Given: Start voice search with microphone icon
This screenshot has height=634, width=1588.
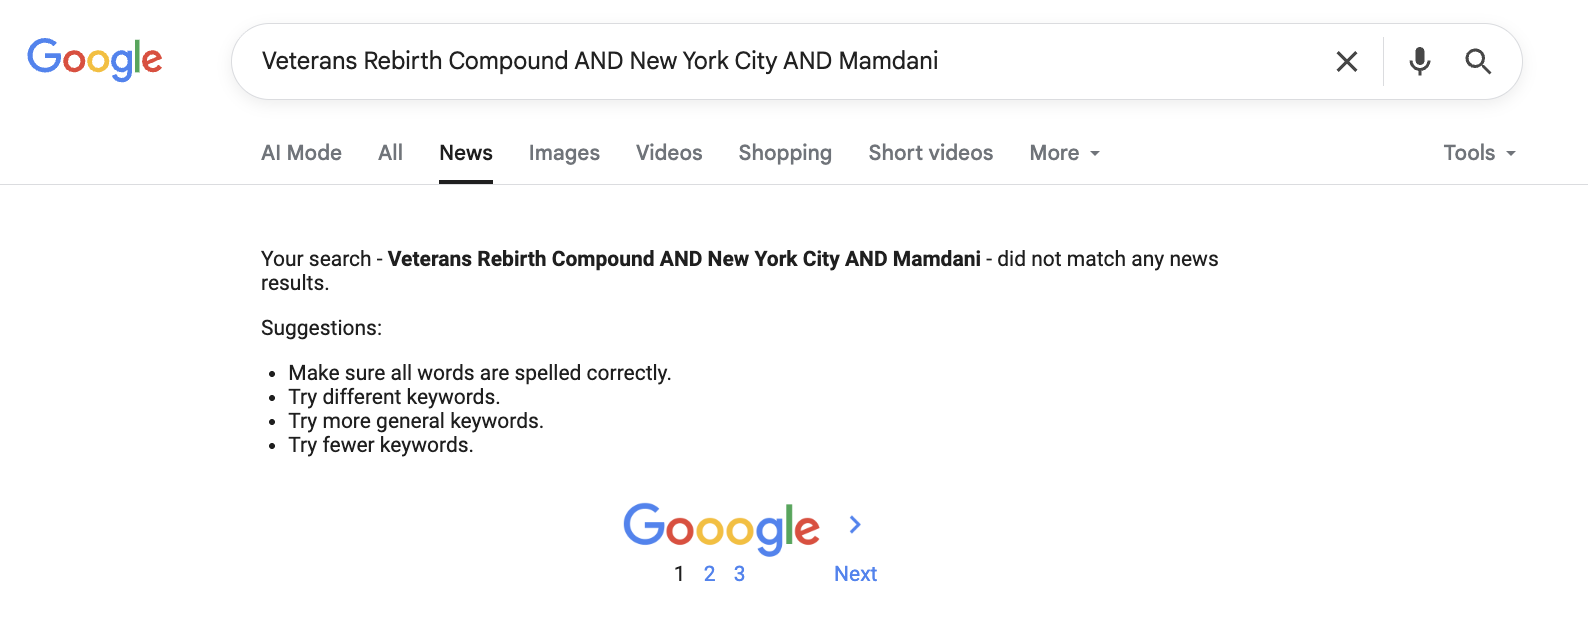Looking at the screenshot, I should 1419,62.
